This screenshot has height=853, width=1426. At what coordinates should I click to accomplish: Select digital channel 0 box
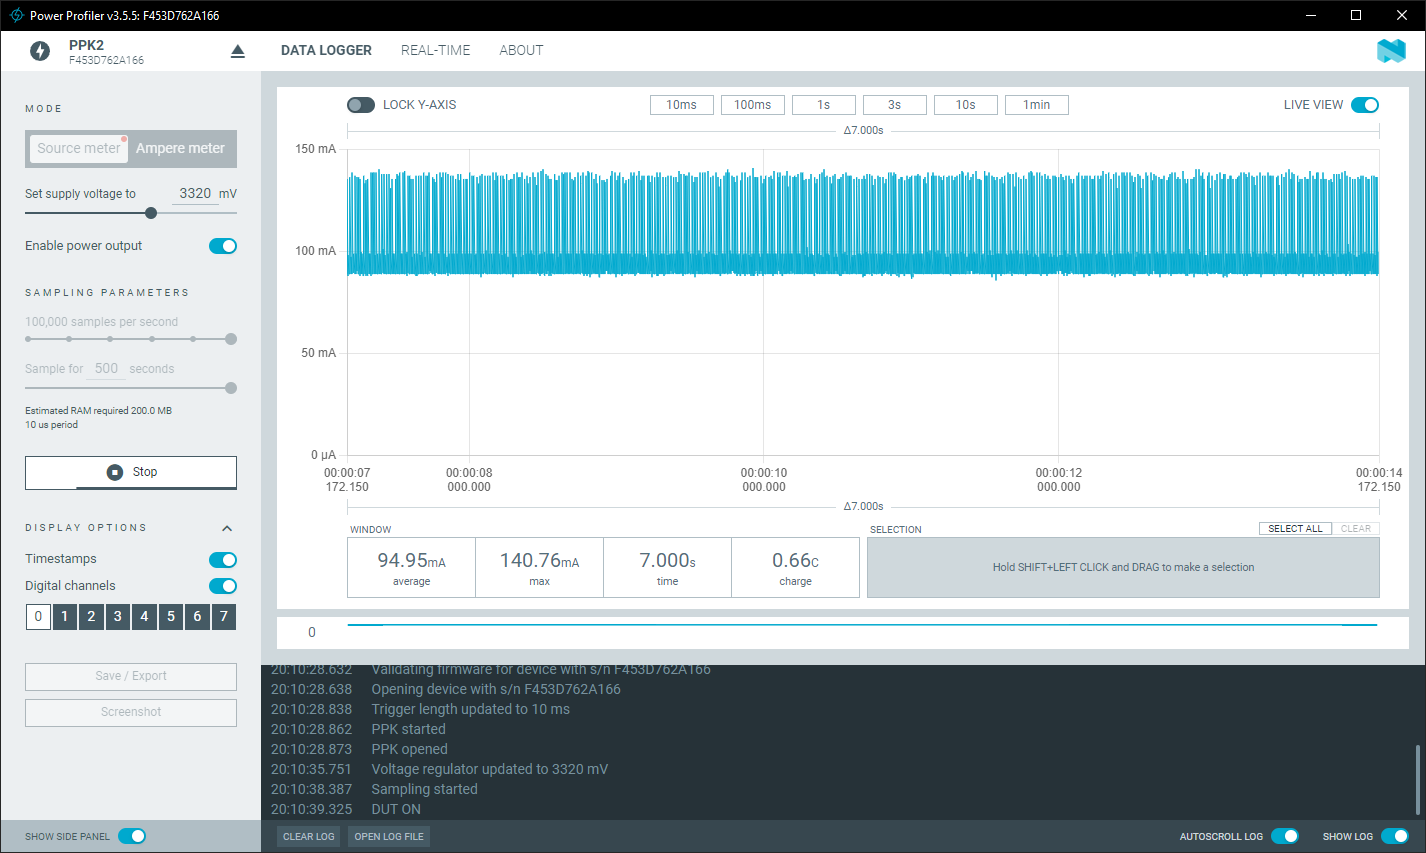pos(38,617)
